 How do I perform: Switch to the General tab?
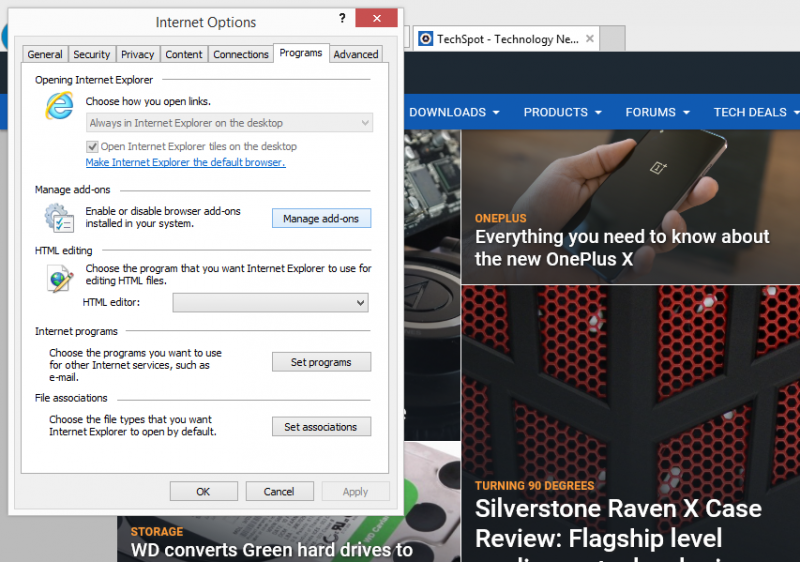click(x=45, y=54)
